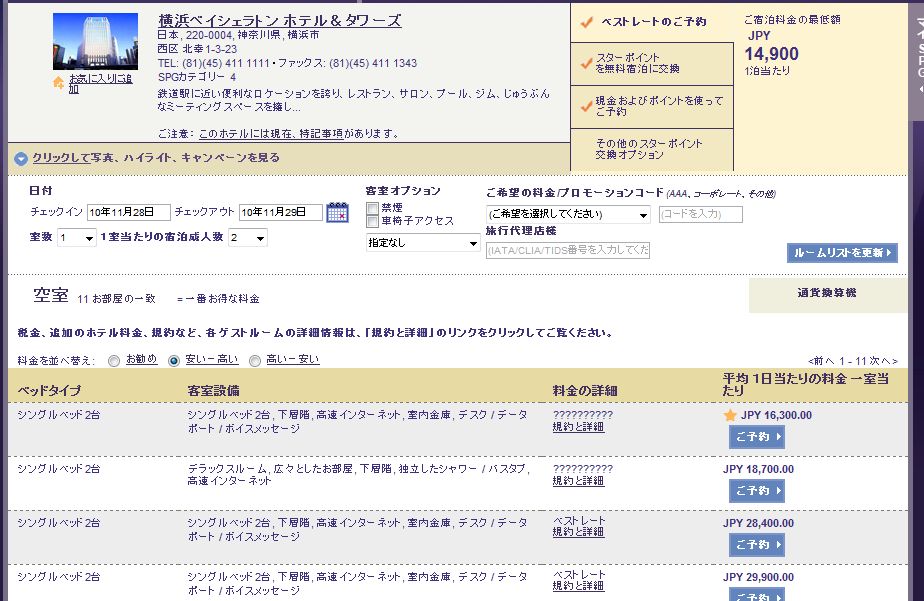Click ご予約 for the JPY 18,700.00 room

point(757,491)
